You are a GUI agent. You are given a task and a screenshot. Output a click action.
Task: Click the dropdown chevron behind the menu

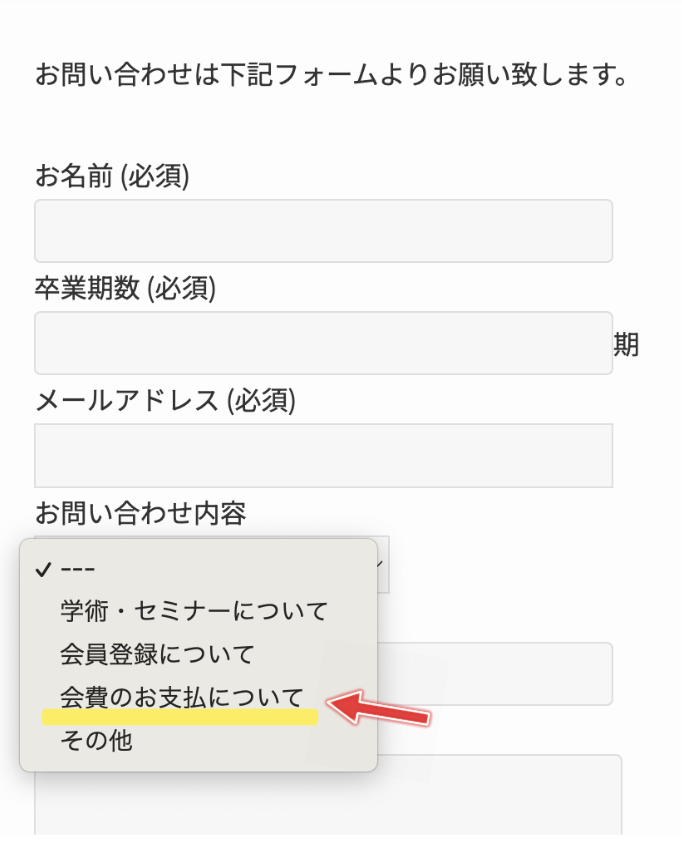[x=381, y=565]
